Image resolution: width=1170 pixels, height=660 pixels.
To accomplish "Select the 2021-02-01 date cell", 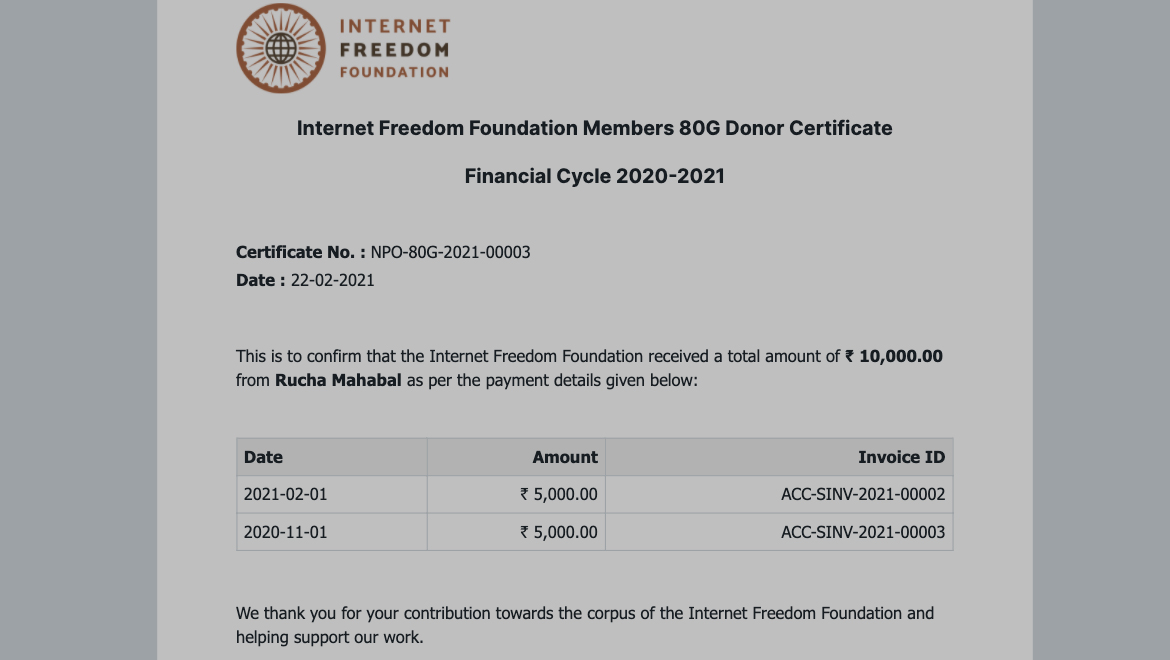I will [x=286, y=494].
